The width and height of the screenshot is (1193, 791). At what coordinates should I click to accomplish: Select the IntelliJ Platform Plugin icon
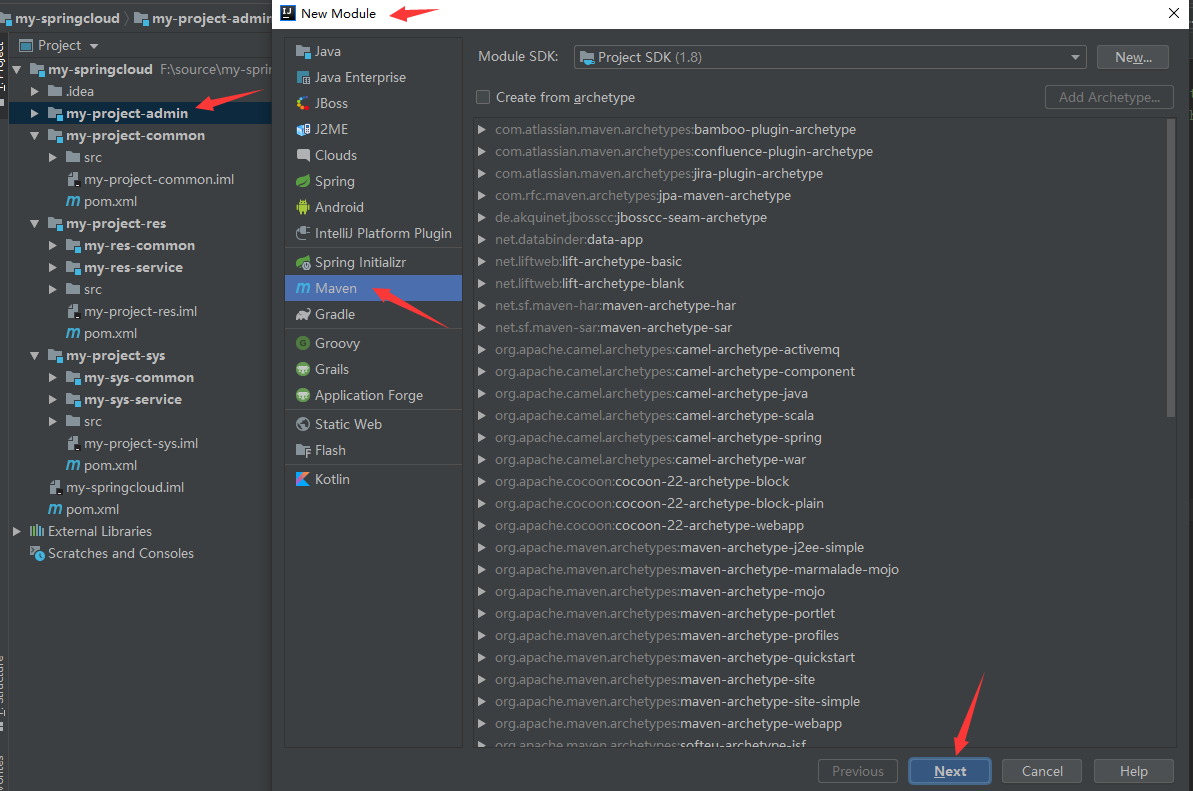303,233
